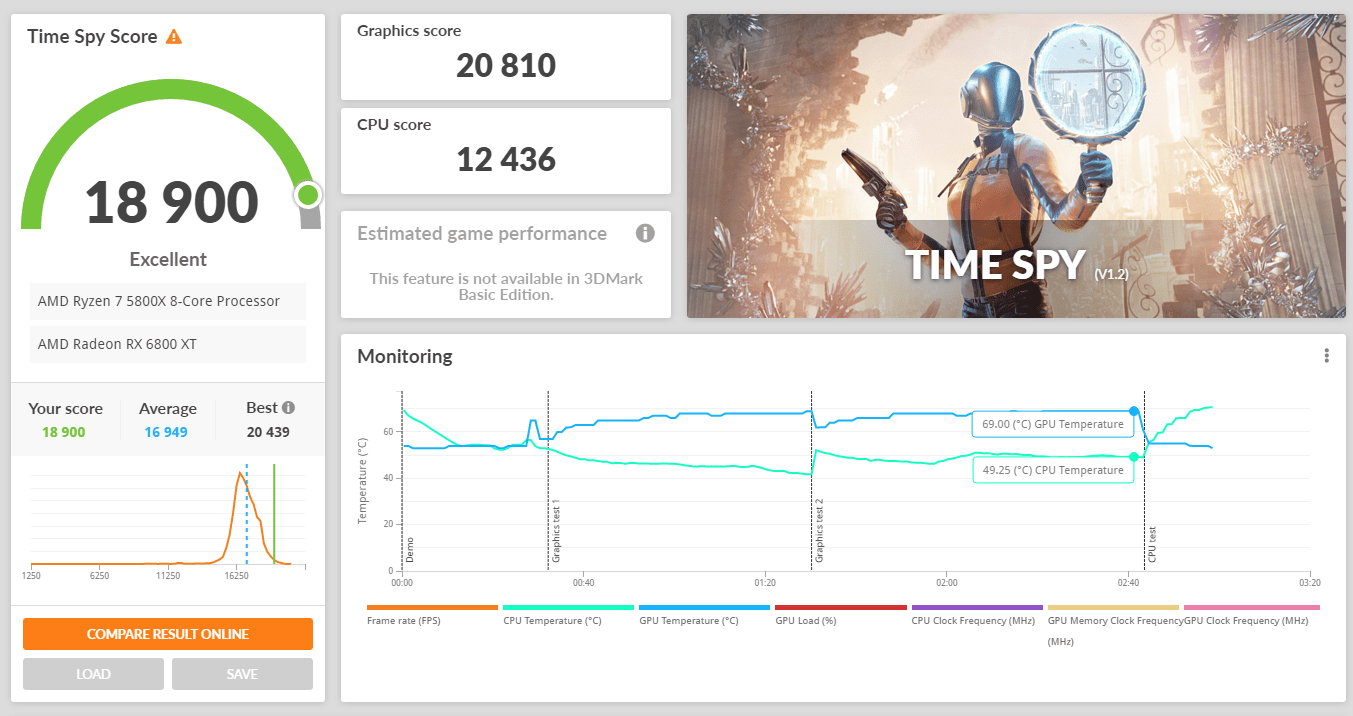1353x716 pixels.
Task: Click the GPU Temperature data point marker
Action: (1133, 411)
